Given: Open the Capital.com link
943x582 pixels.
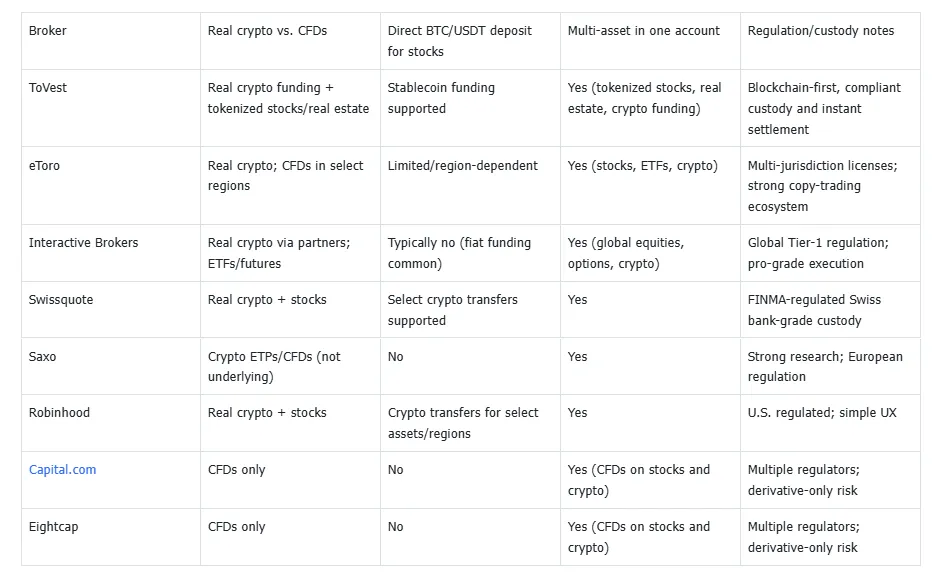Looking at the screenshot, I should click(x=62, y=470).
